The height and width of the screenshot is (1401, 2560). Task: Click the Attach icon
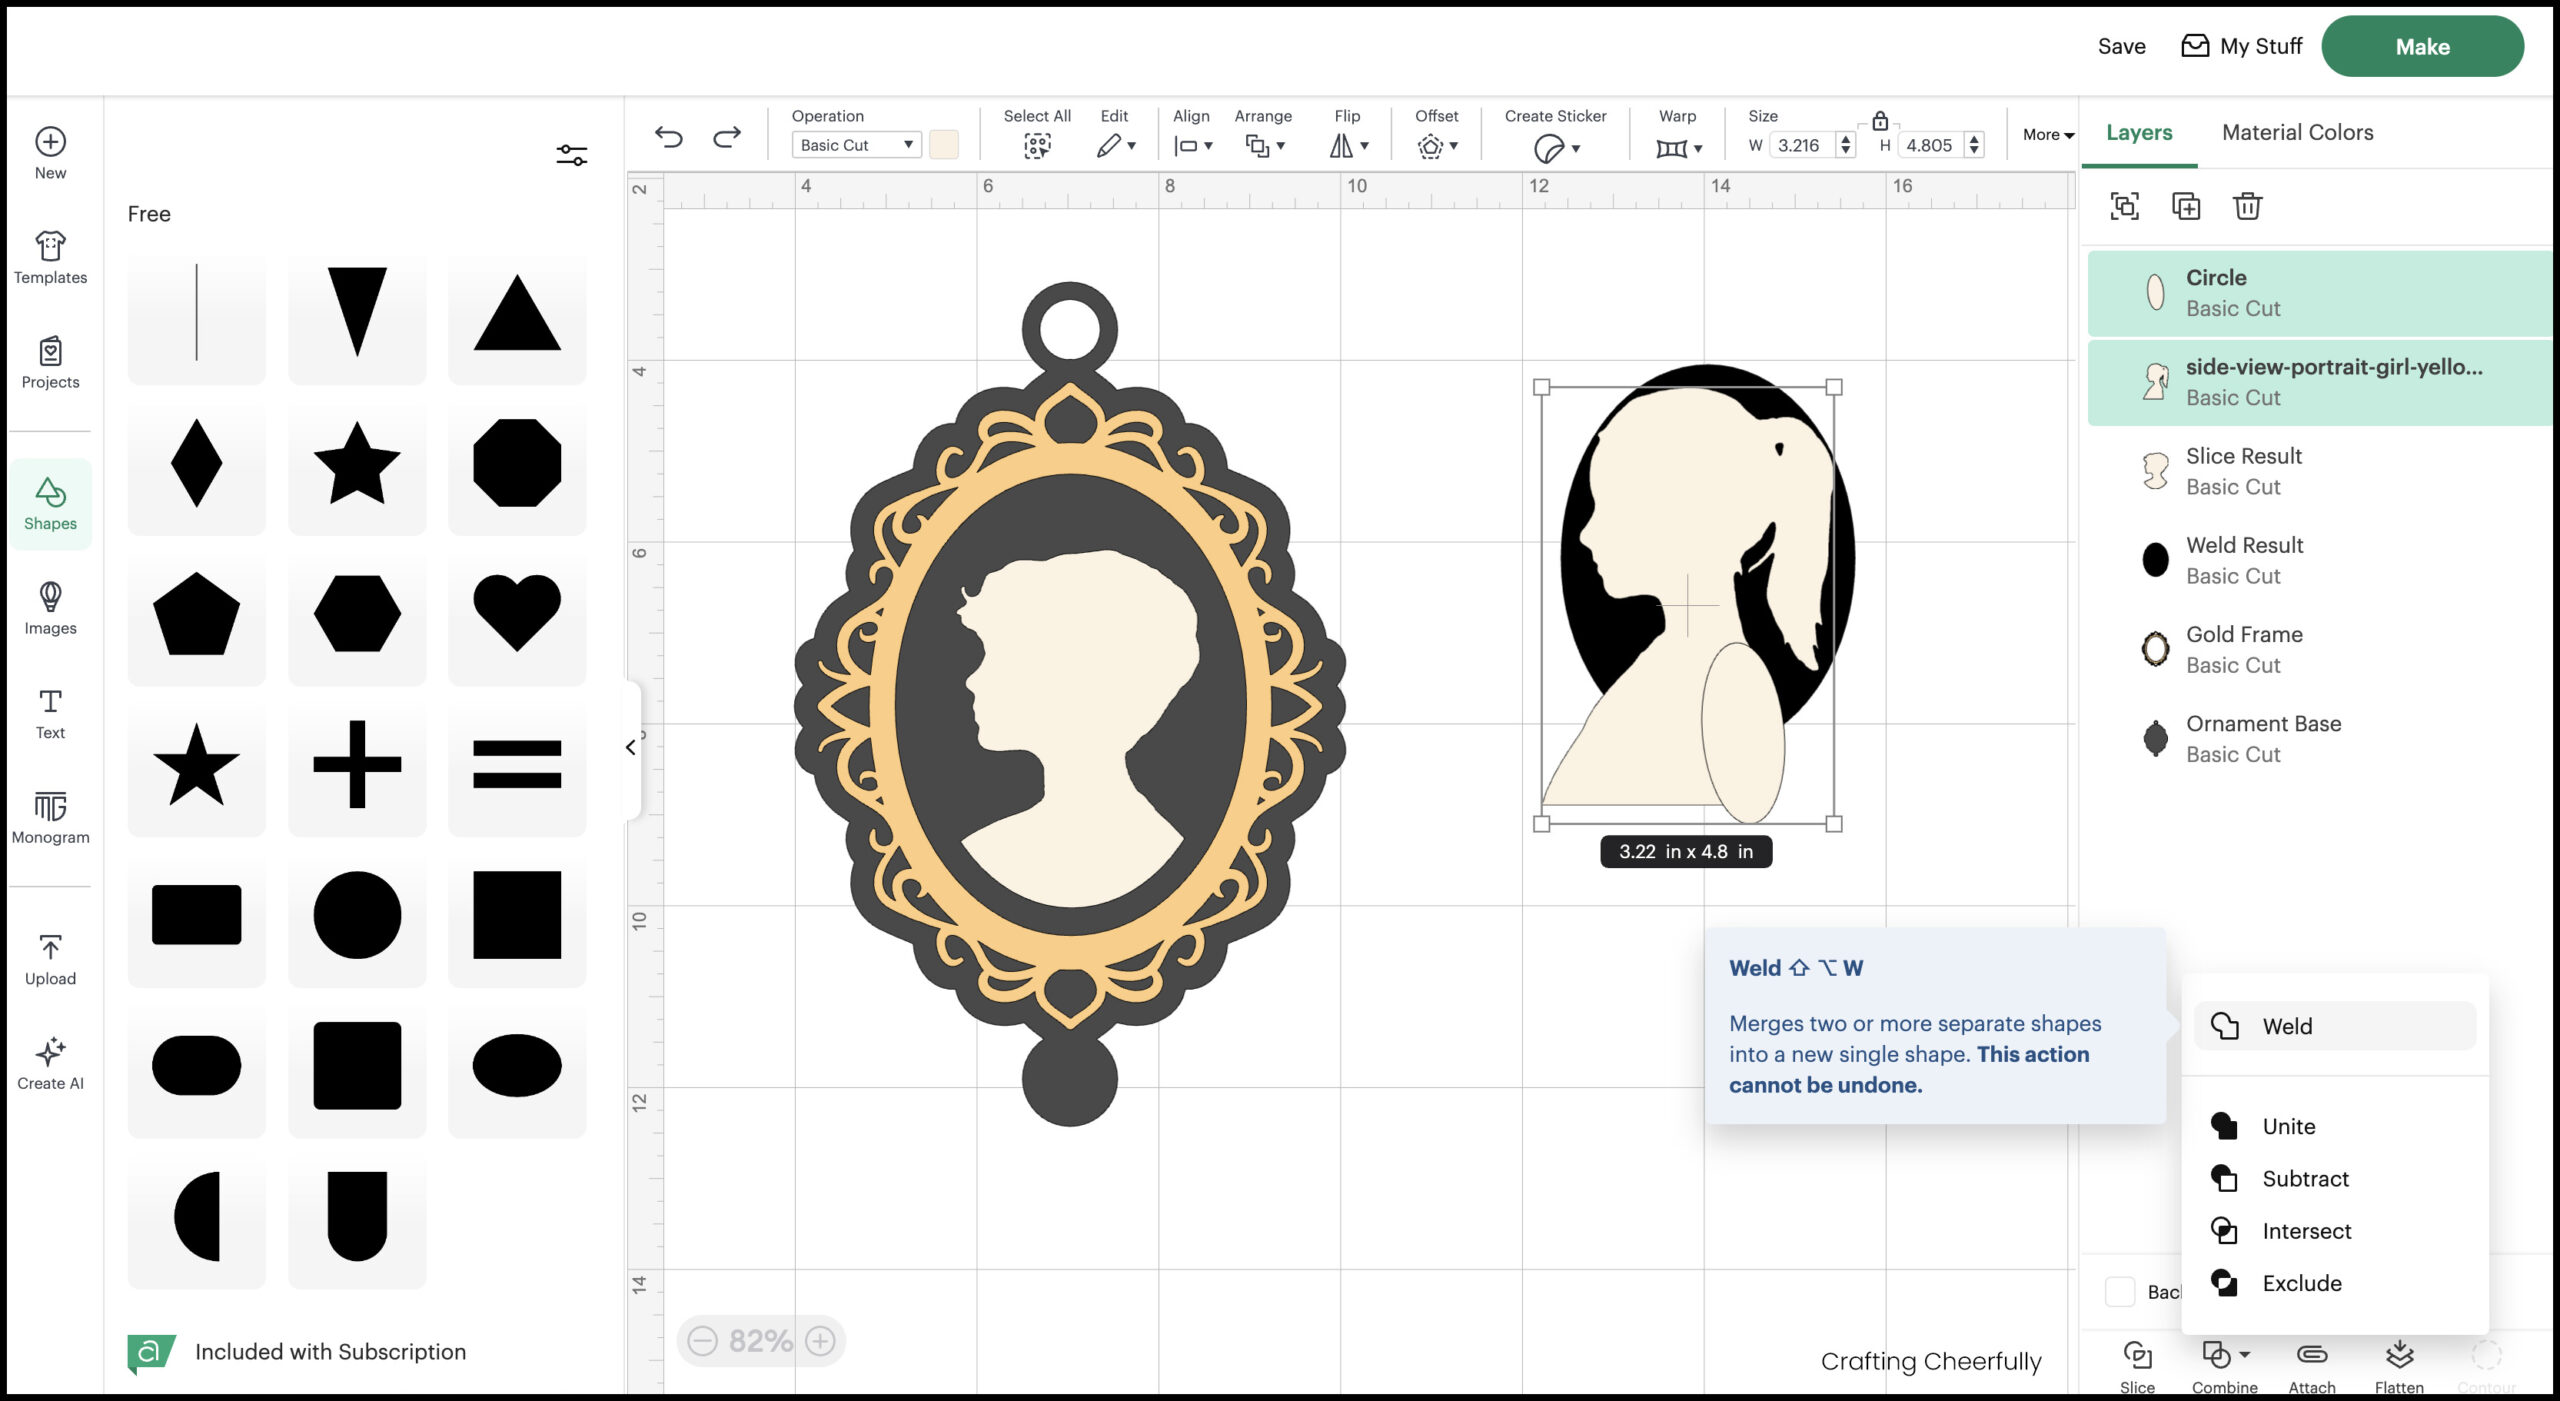pyautogui.click(x=2311, y=1357)
